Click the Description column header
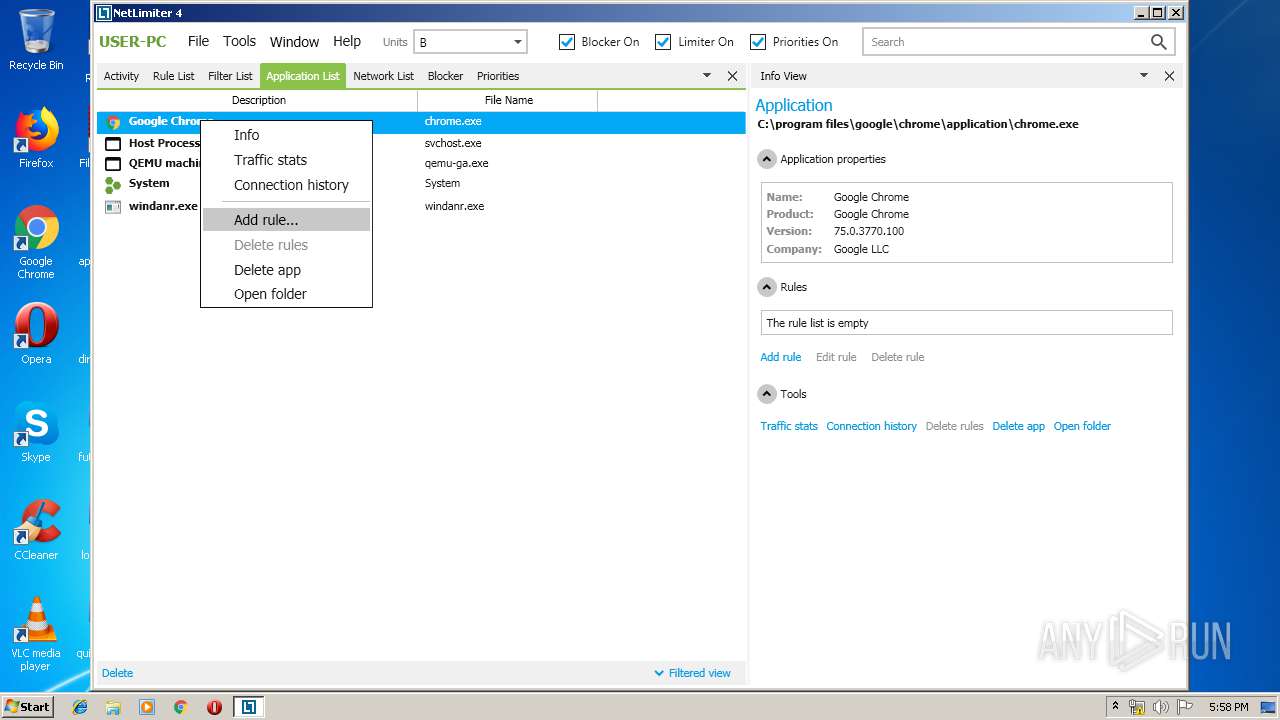This screenshot has width=1280, height=720. pos(258,100)
